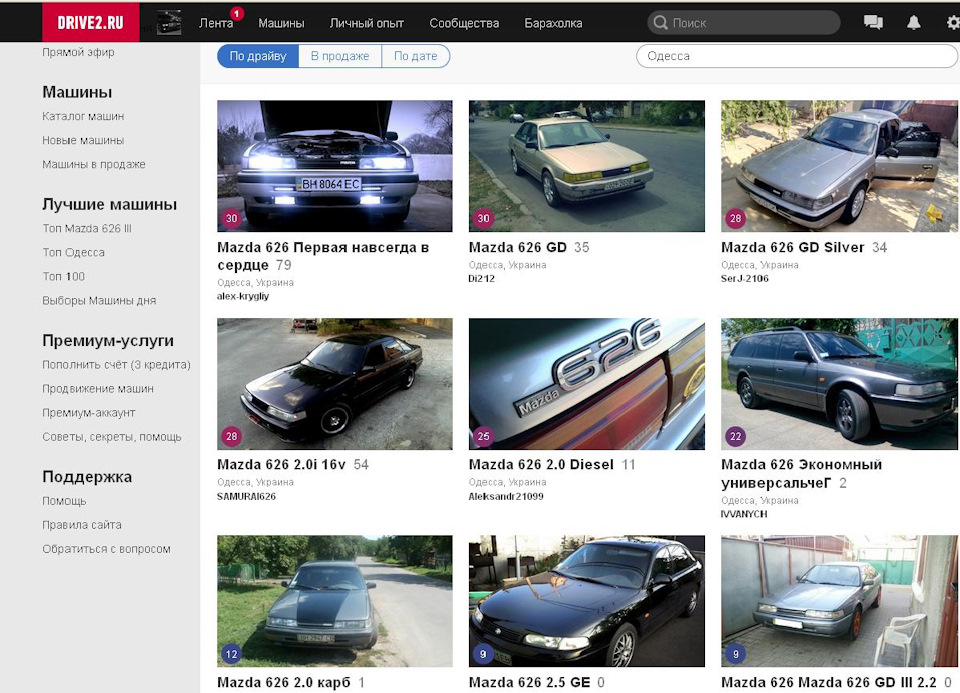
Task: Open the Прямой эфир sidebar link
Action: 78,52
